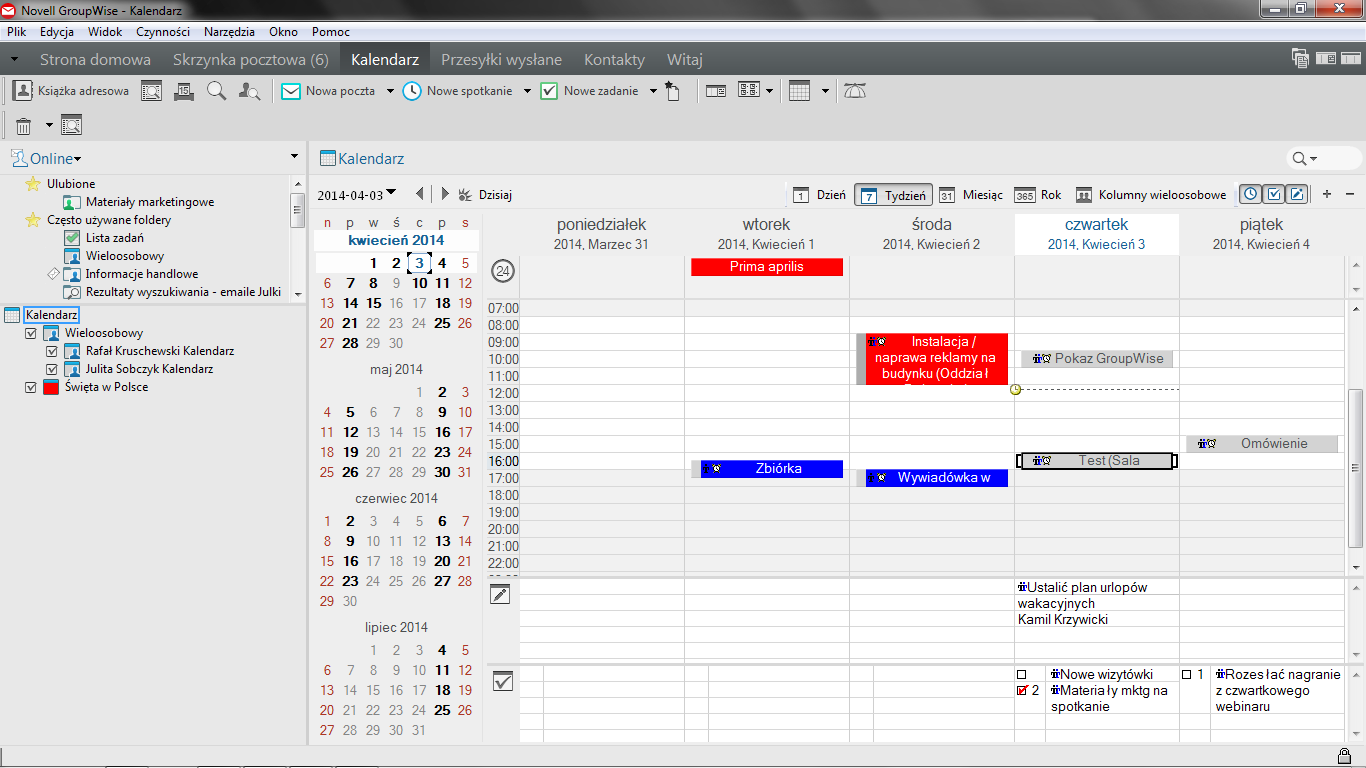The width and height of the screenshot is (1366, 768).
Task: Zoom in calendar with the plus icon
Action: pyautogui.click(x=1327, y=194)
